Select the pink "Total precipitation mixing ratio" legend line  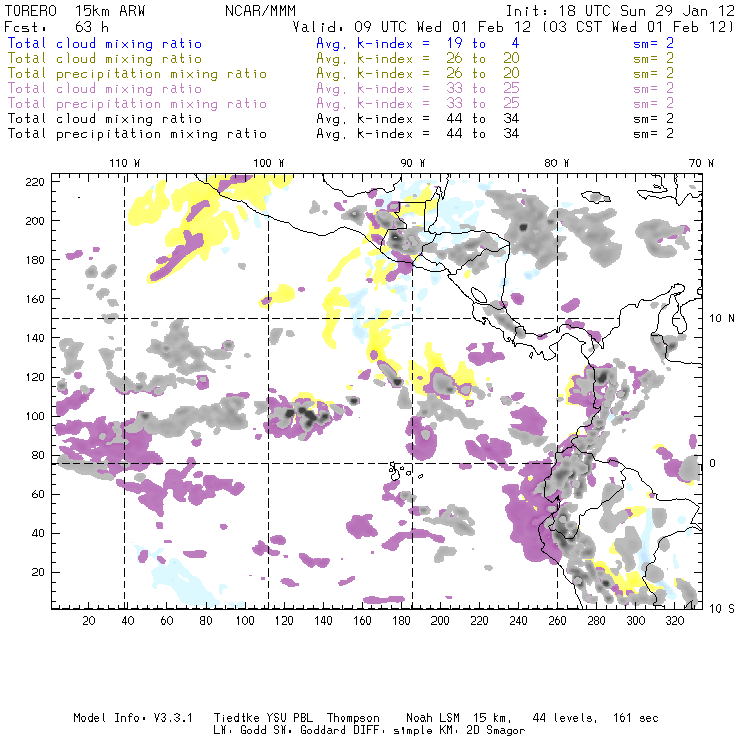click(137, 104)
